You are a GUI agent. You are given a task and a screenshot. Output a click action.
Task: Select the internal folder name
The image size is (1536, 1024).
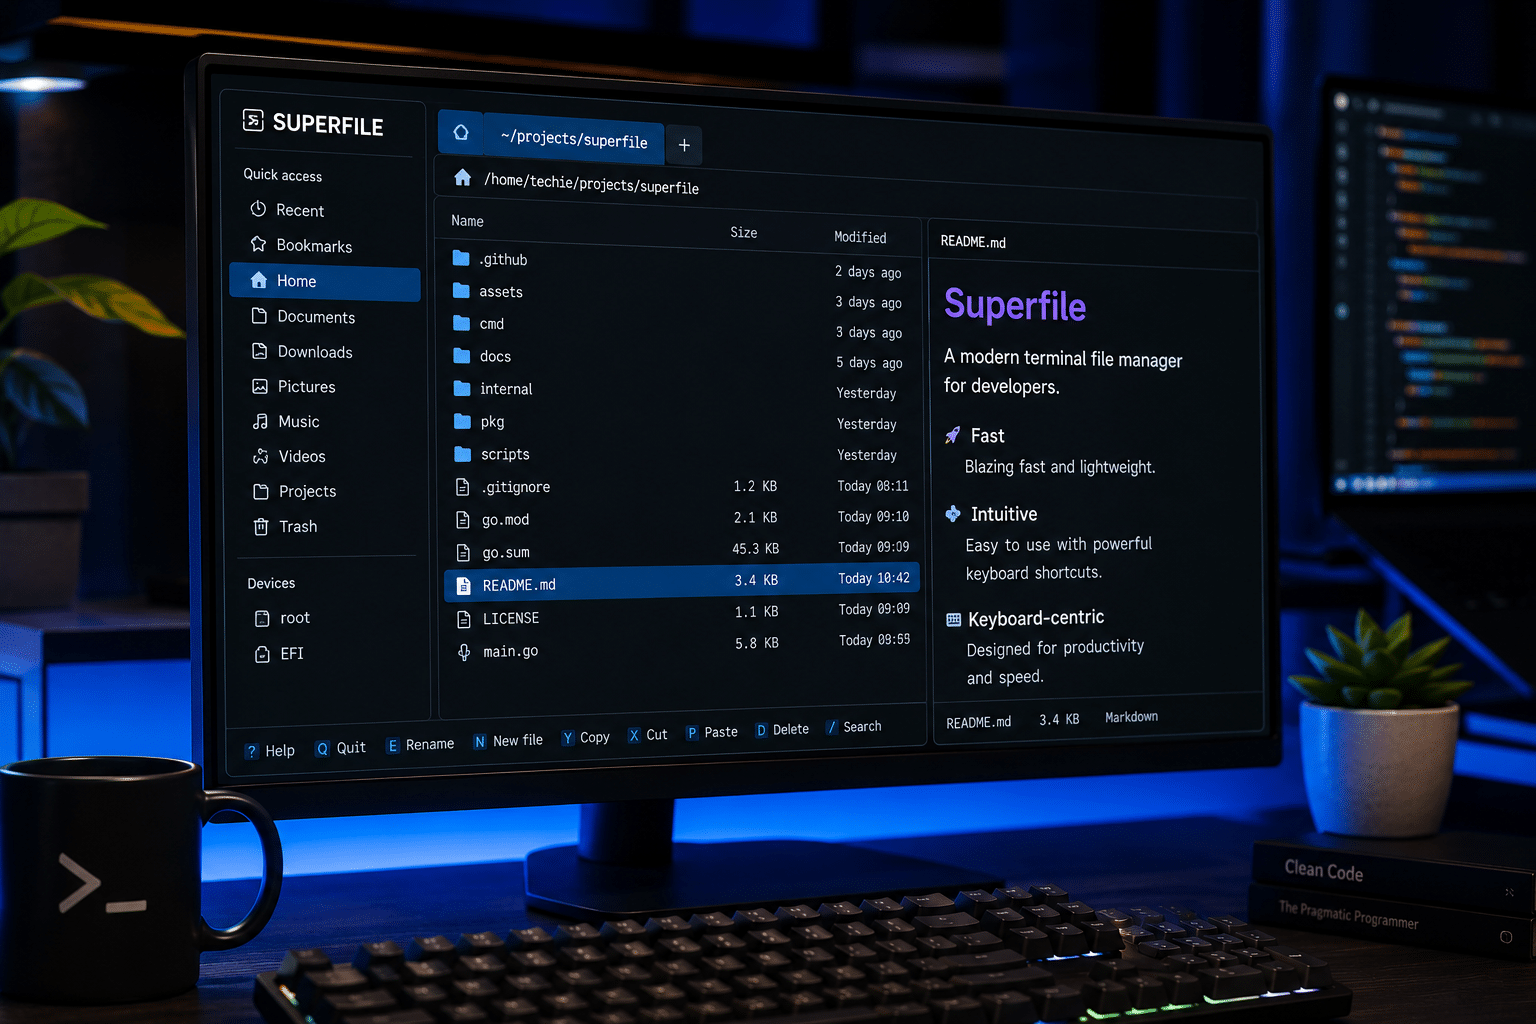[506, 389]
